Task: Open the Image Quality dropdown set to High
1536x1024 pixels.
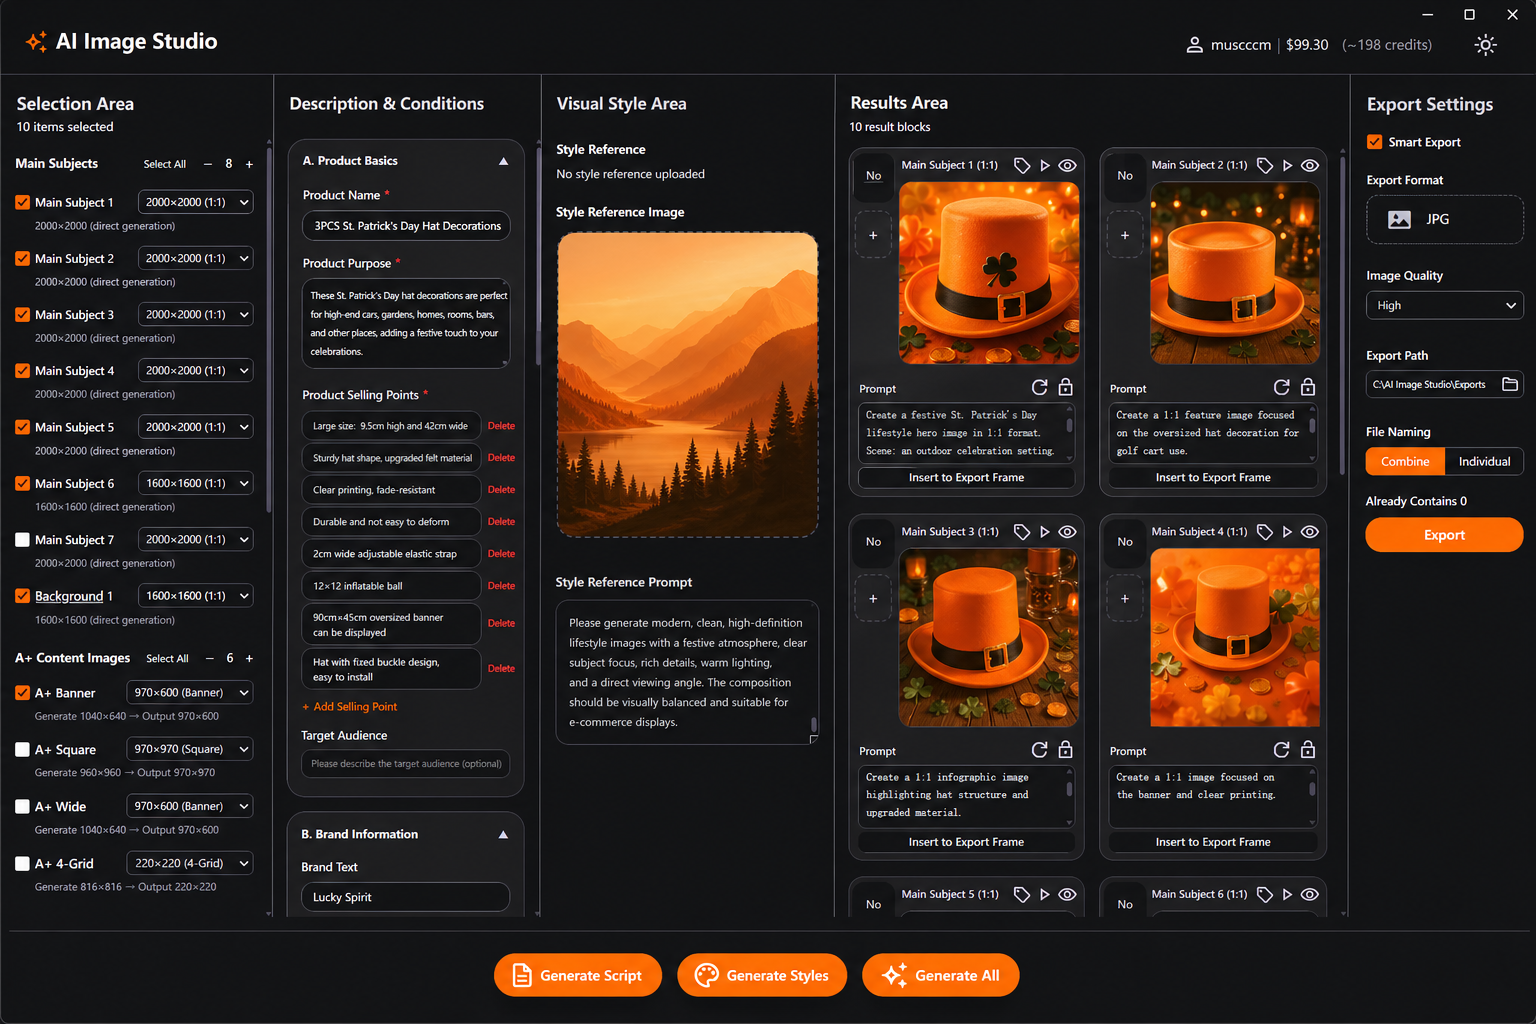Action: pyautogui.click(x=1444, y=305)
